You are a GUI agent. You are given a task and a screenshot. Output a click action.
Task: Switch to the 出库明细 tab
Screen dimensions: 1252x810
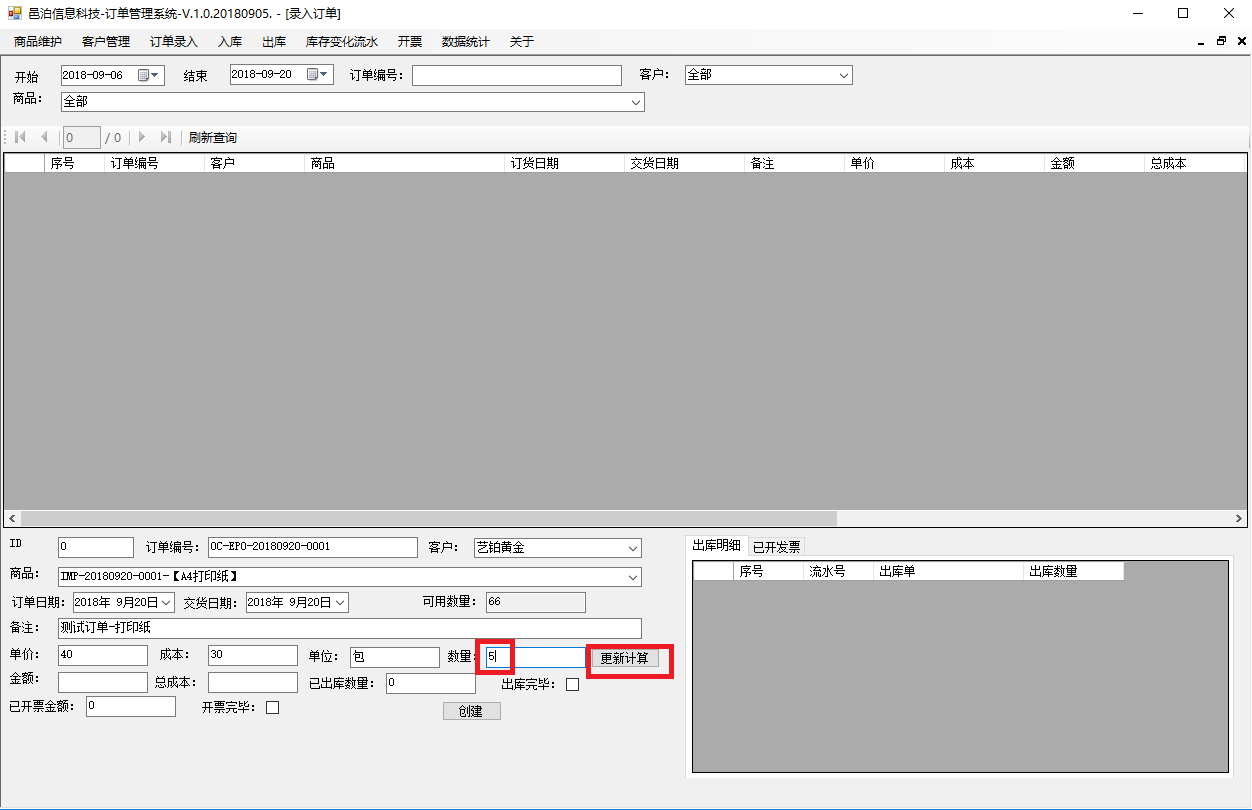(717, 545)
